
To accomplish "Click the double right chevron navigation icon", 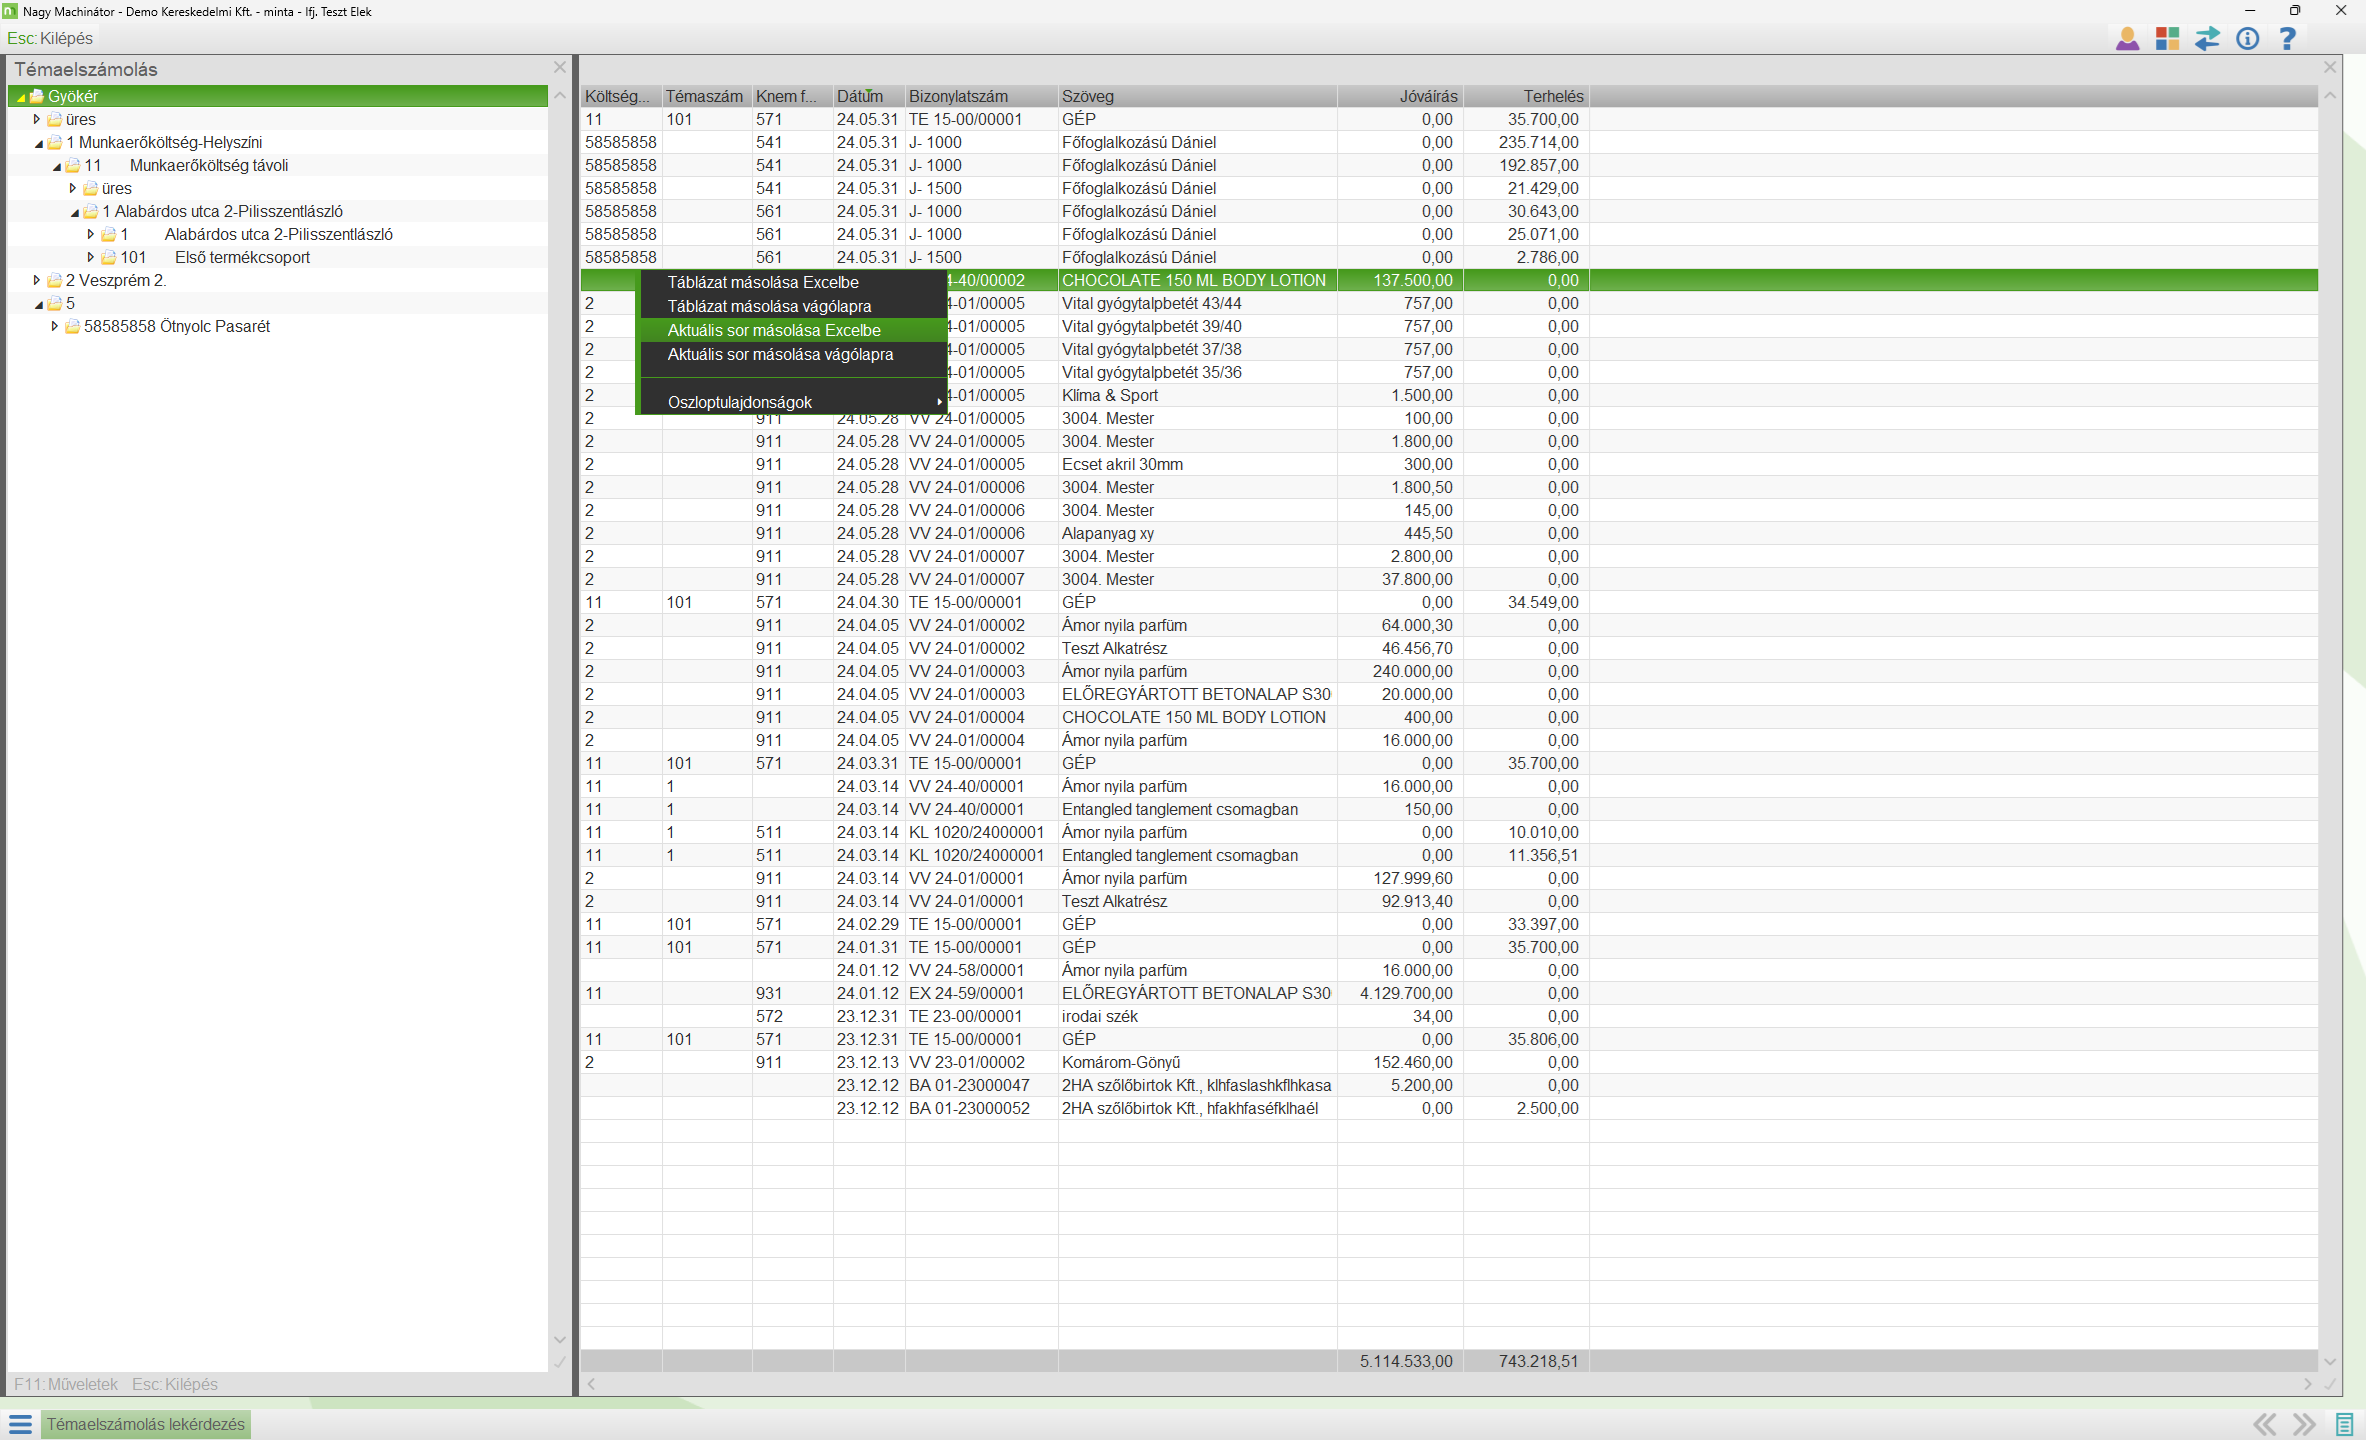I will click(x=2304, y=1424).
